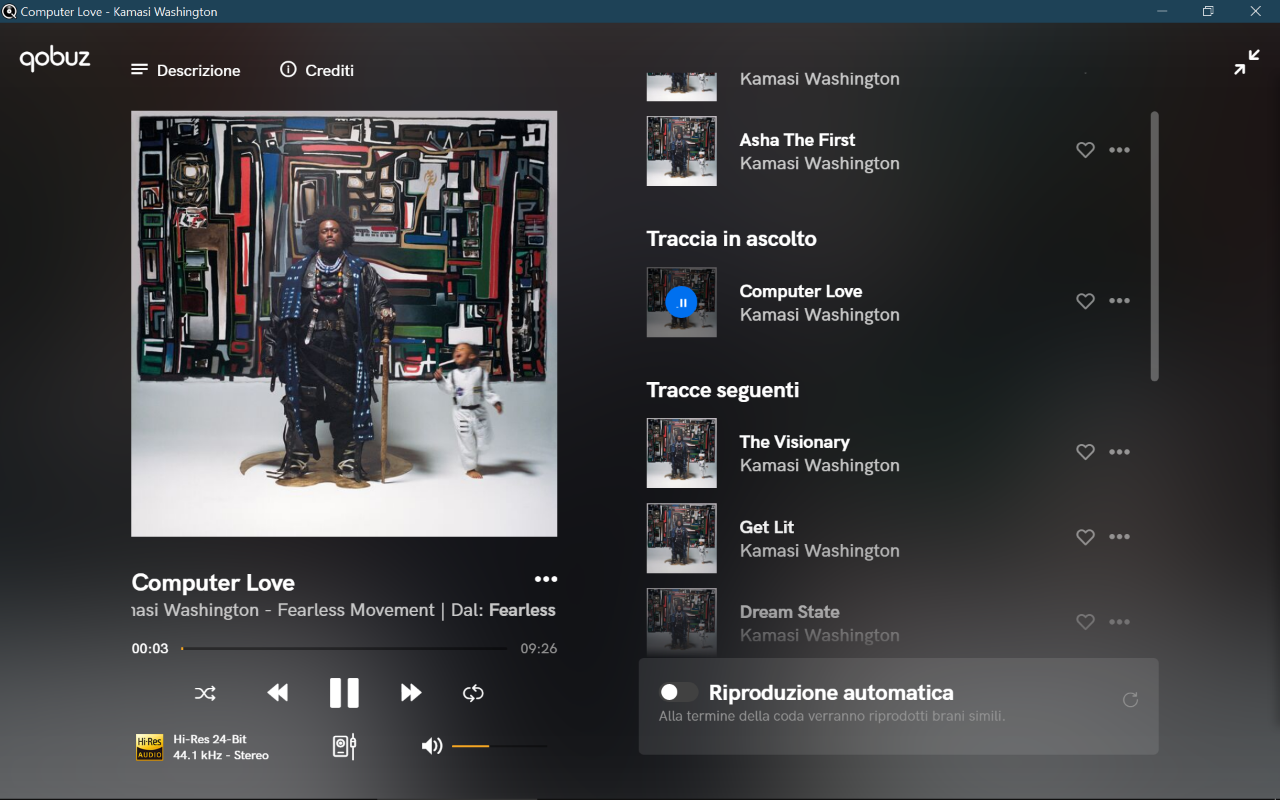Click the Traccia in ascolto heading

coord(732,239)
